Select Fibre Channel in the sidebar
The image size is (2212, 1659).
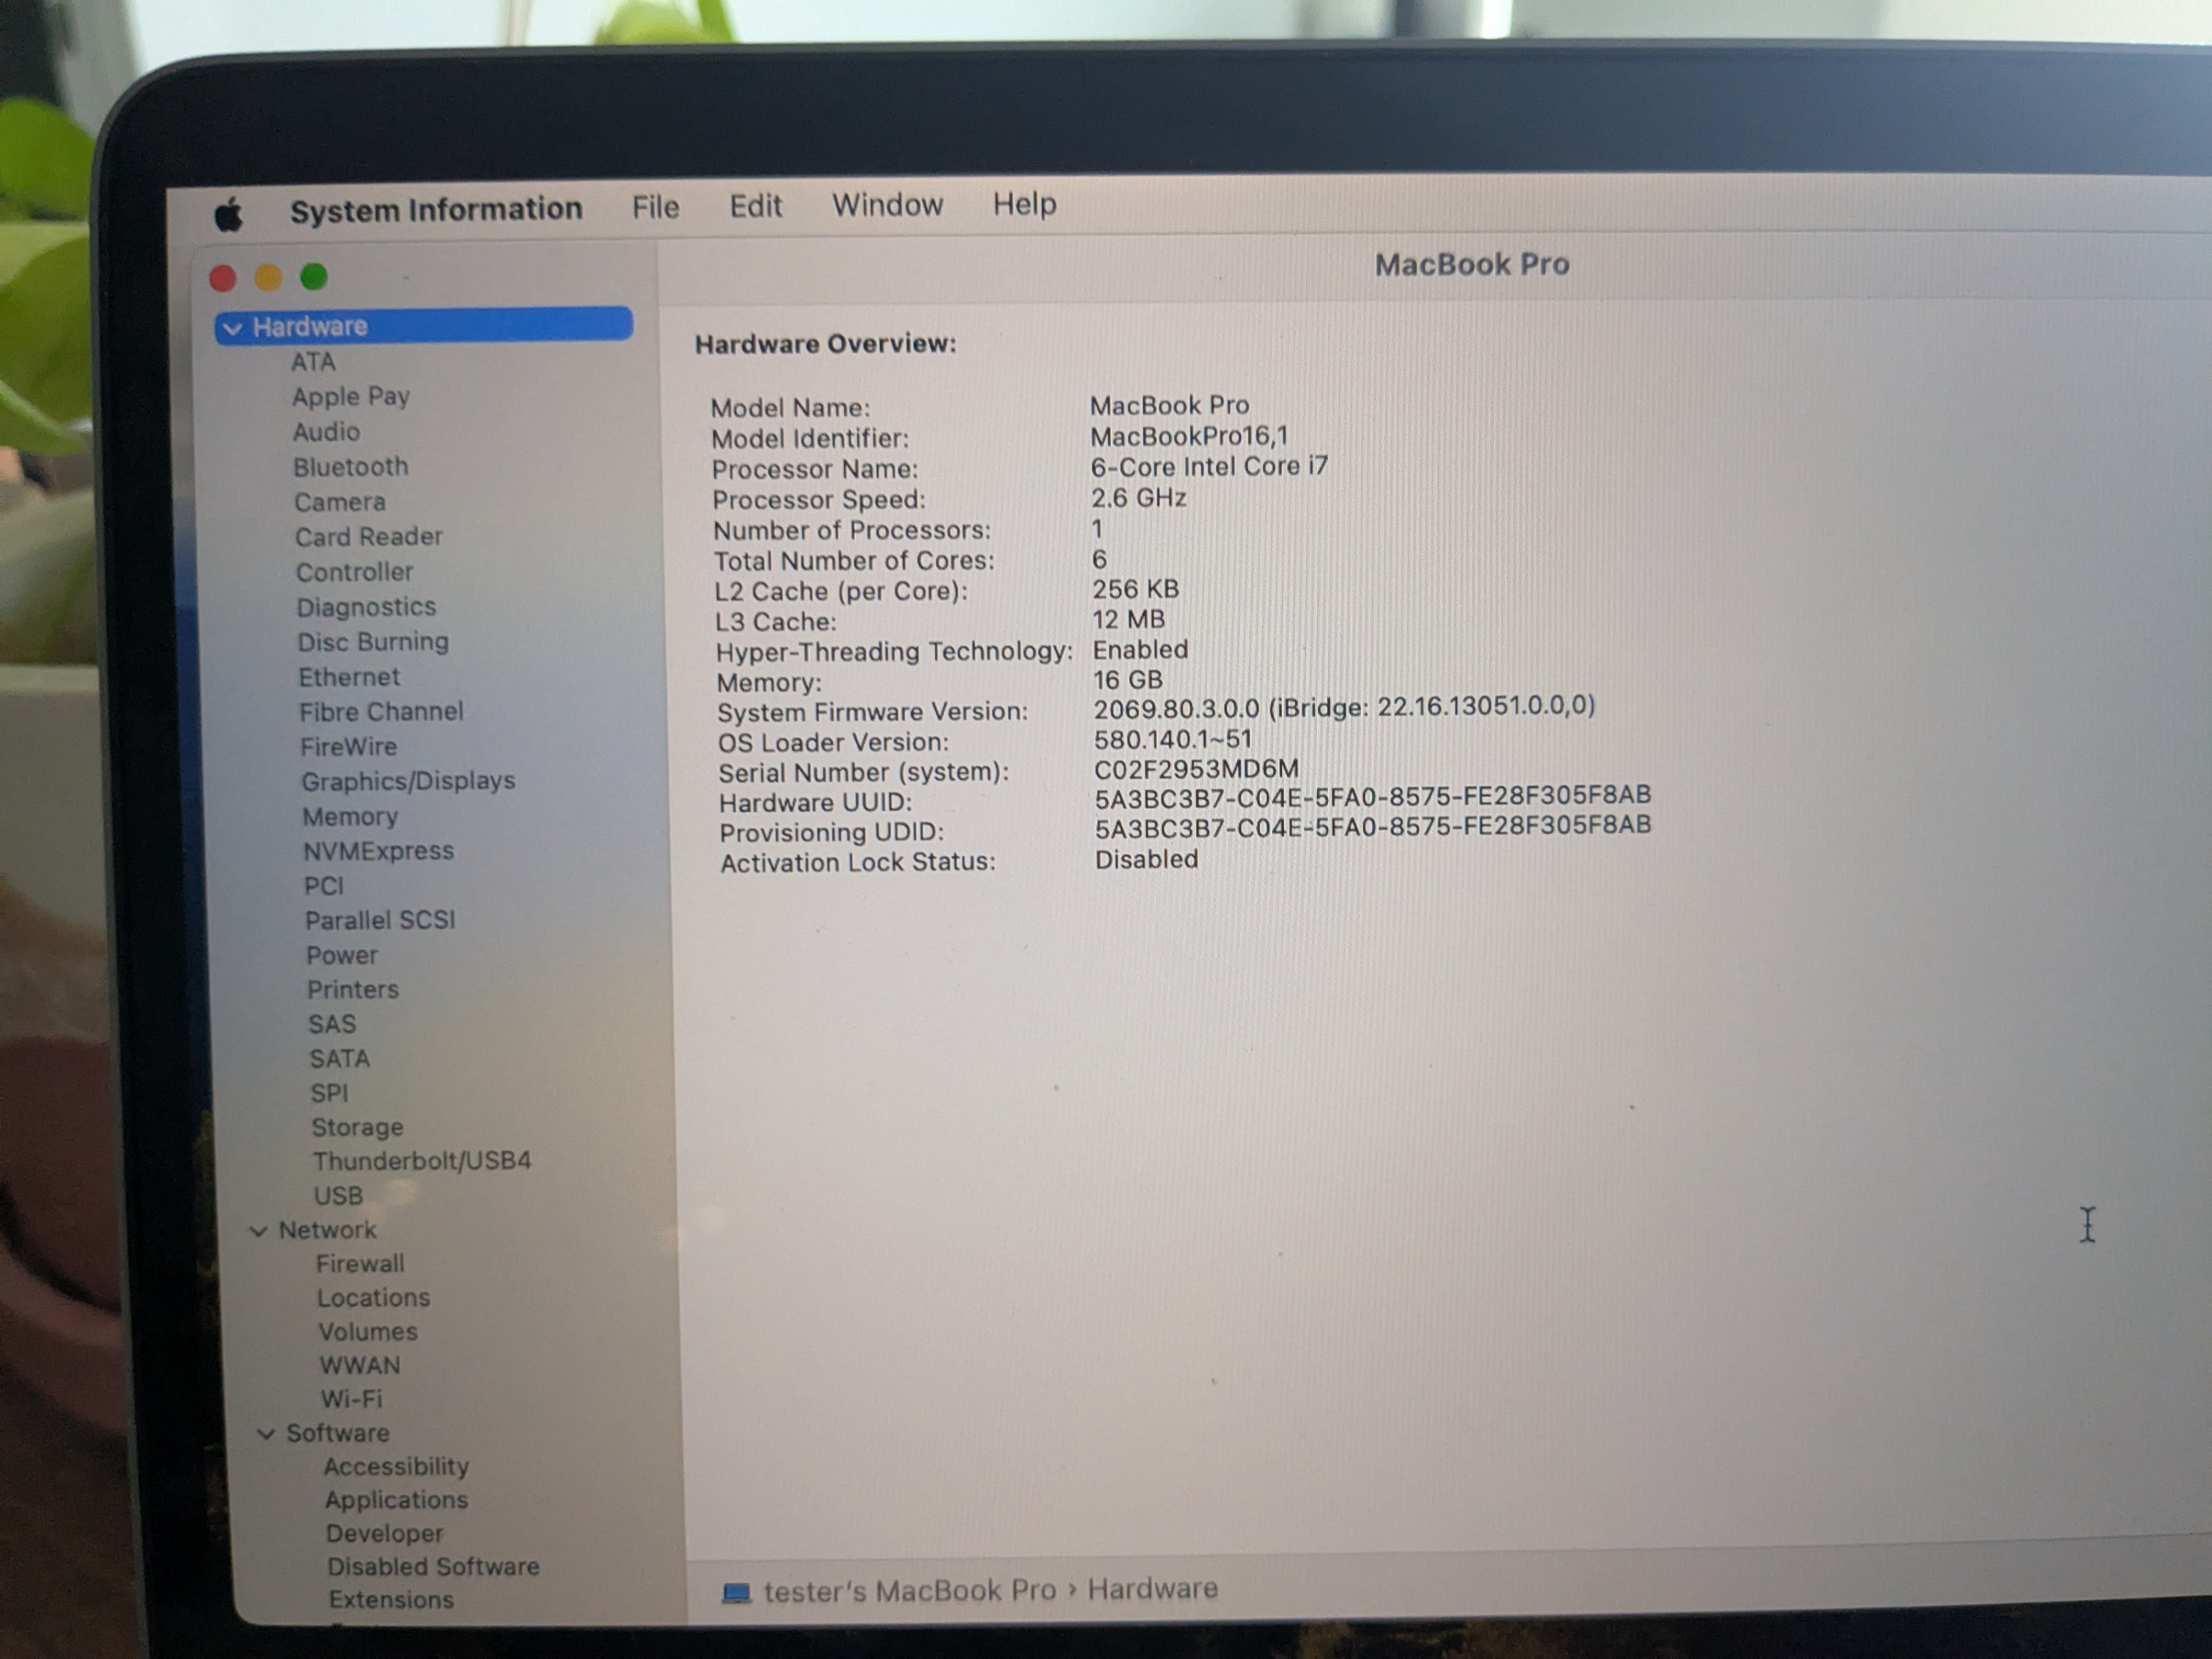pos(382,712)
